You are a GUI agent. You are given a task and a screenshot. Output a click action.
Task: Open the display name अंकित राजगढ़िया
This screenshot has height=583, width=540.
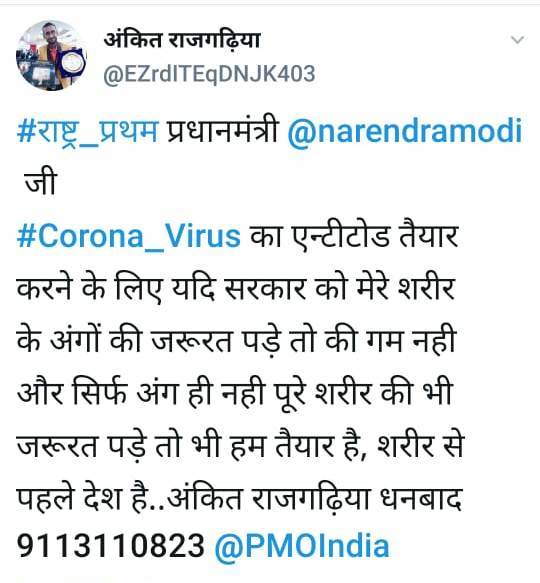coord(182,41)
